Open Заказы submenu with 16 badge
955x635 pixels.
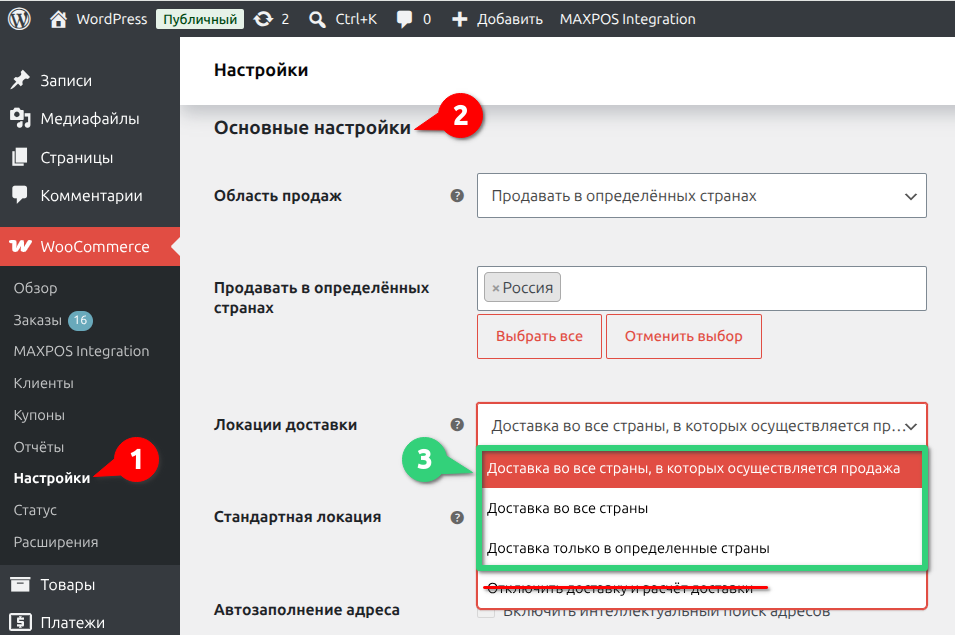tap(52, 320)
